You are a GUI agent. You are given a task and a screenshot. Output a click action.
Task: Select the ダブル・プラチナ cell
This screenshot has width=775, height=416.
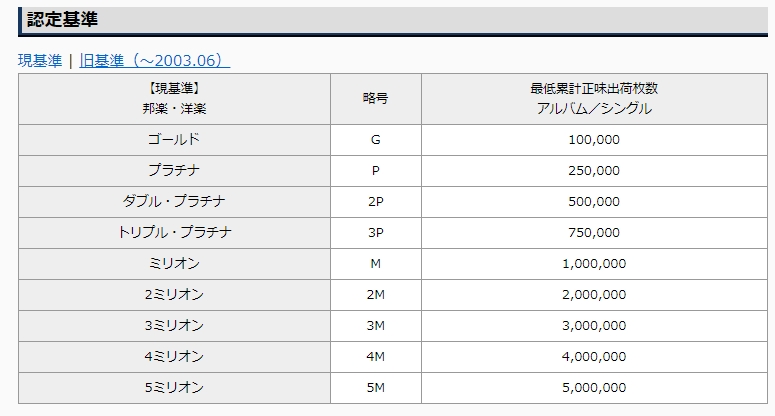174,201
